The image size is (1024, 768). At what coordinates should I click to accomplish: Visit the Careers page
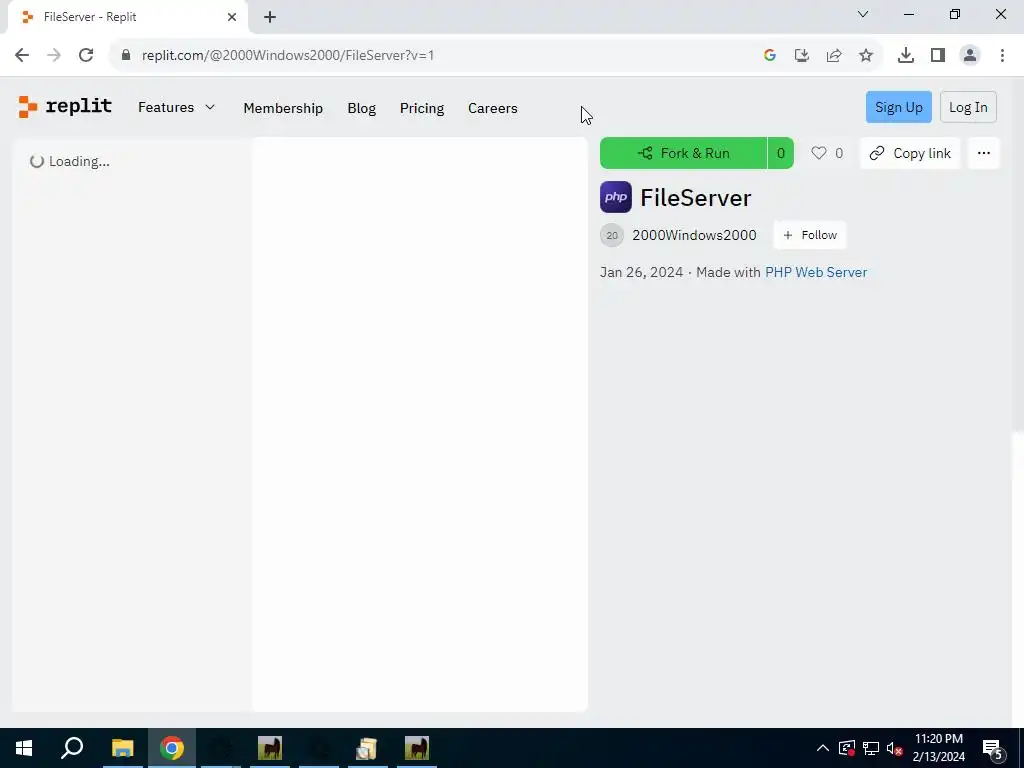(492, 108)
